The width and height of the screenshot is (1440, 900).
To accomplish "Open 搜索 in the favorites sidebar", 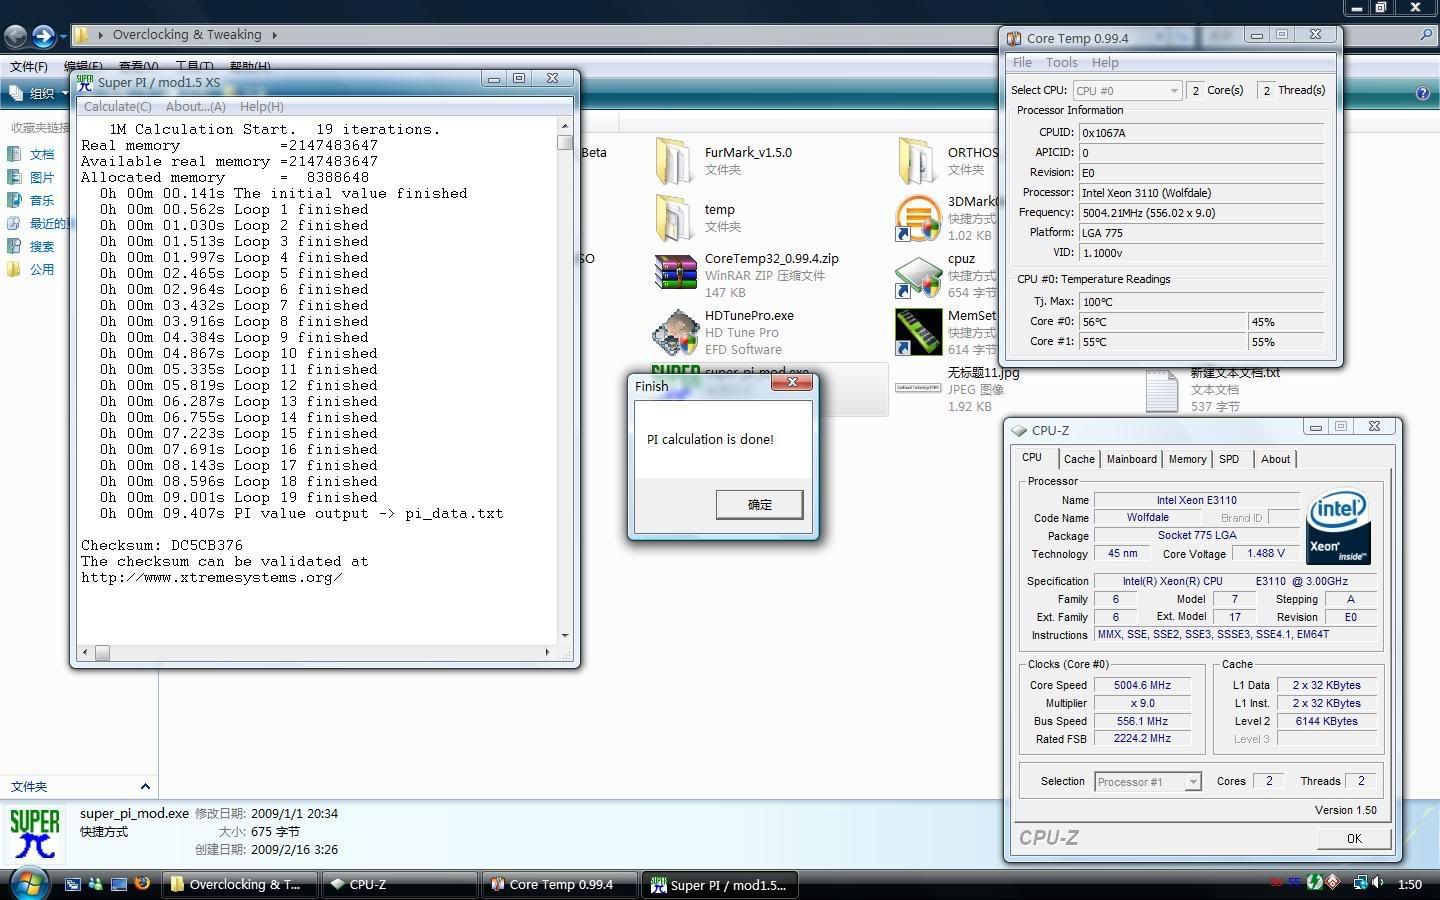I will (41, 246).
